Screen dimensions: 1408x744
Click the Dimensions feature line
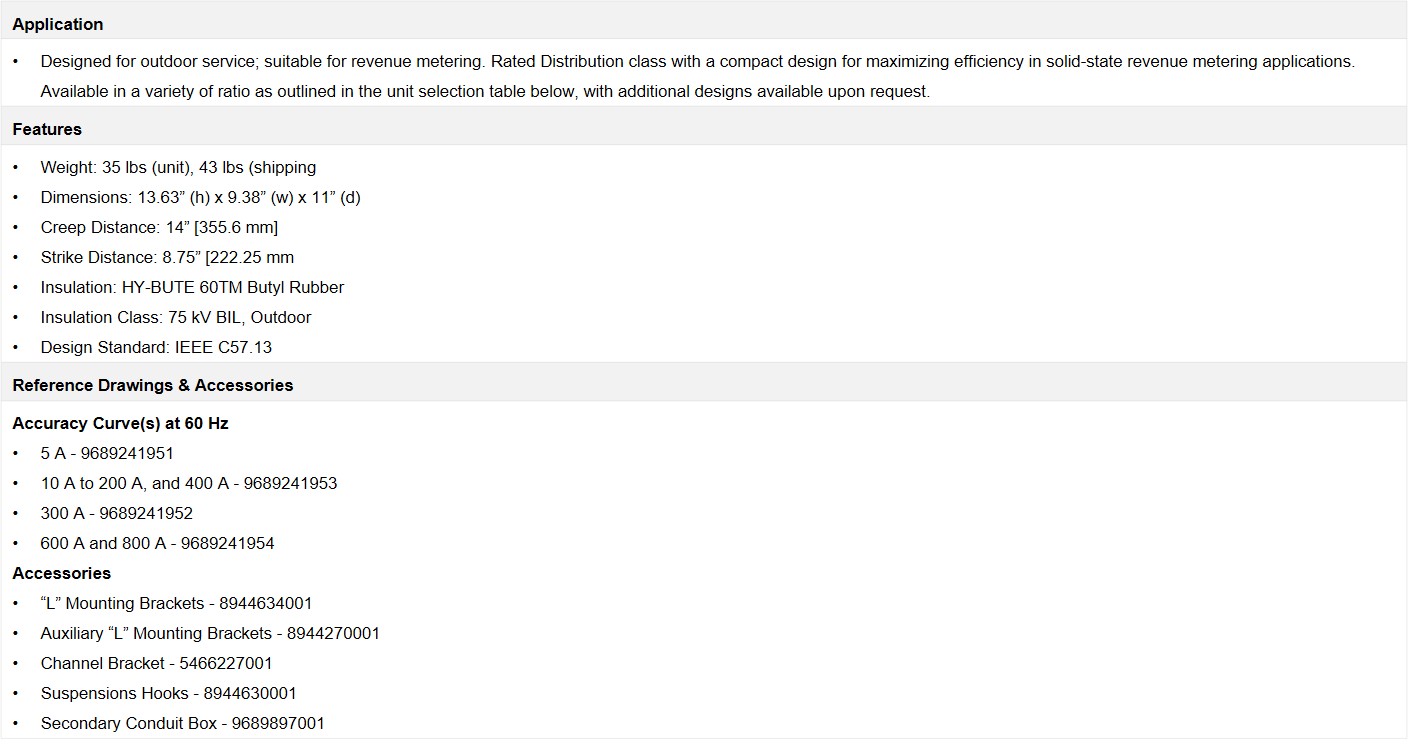[x=200, y=197]
